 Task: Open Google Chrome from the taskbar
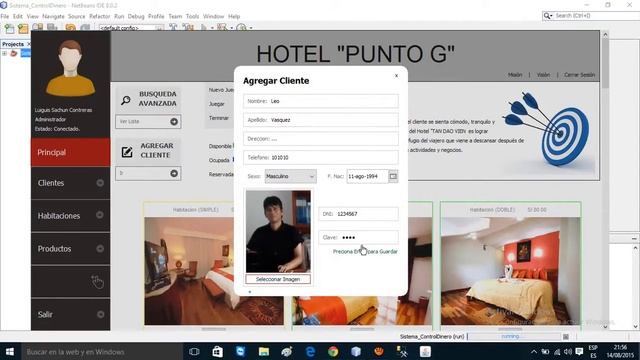pyautogui.click(x=333, y=351)
